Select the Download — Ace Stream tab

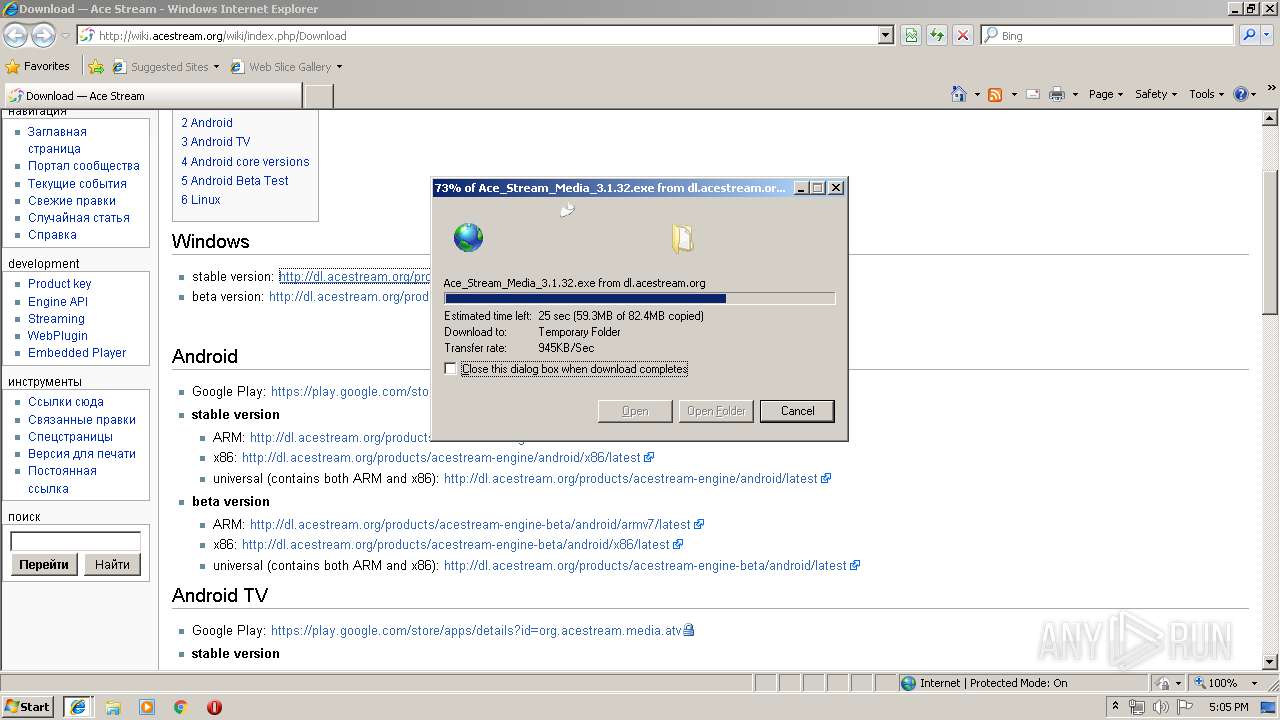click(x=152, y=96)
